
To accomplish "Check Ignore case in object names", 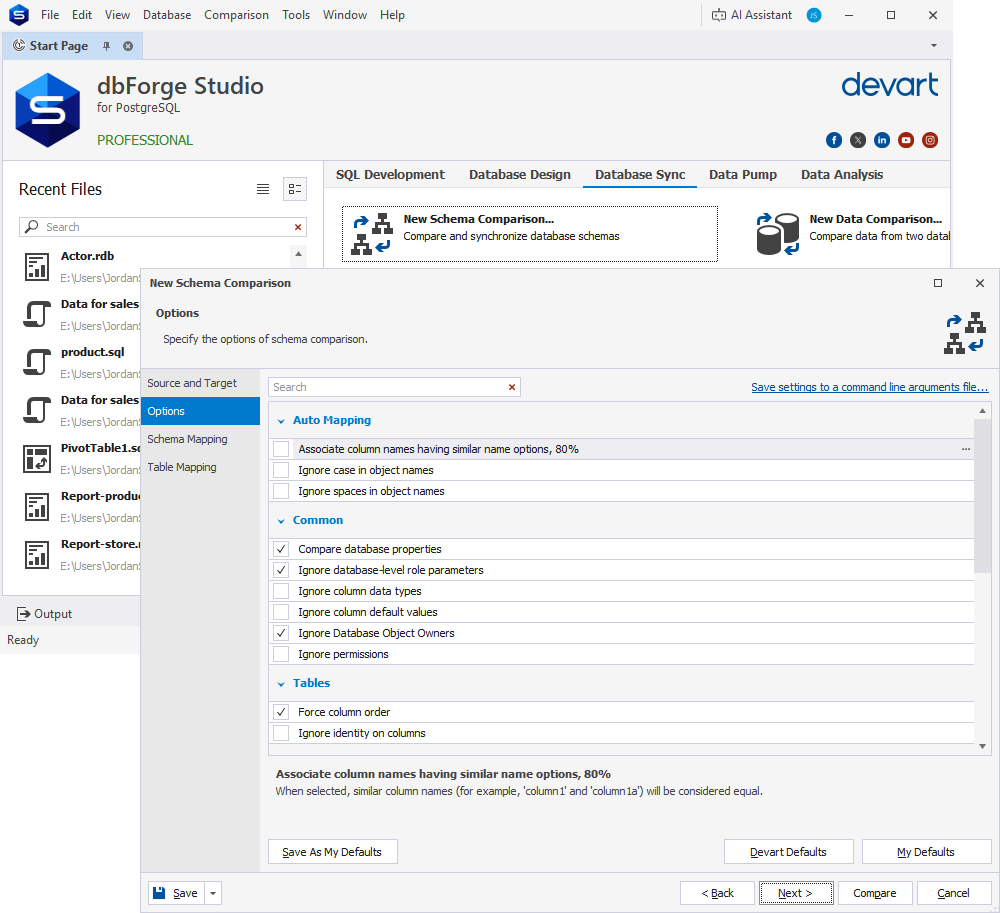I will 281,471.
